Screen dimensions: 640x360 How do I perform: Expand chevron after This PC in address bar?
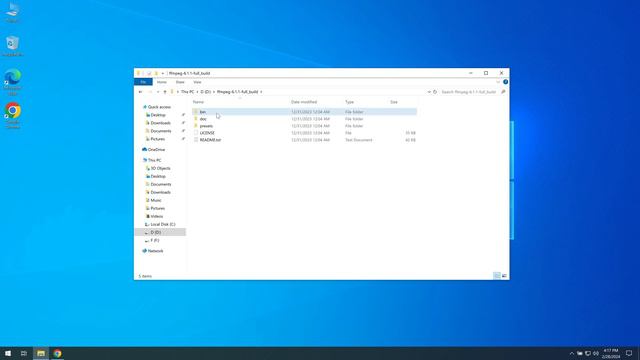(x=197, y=92)
